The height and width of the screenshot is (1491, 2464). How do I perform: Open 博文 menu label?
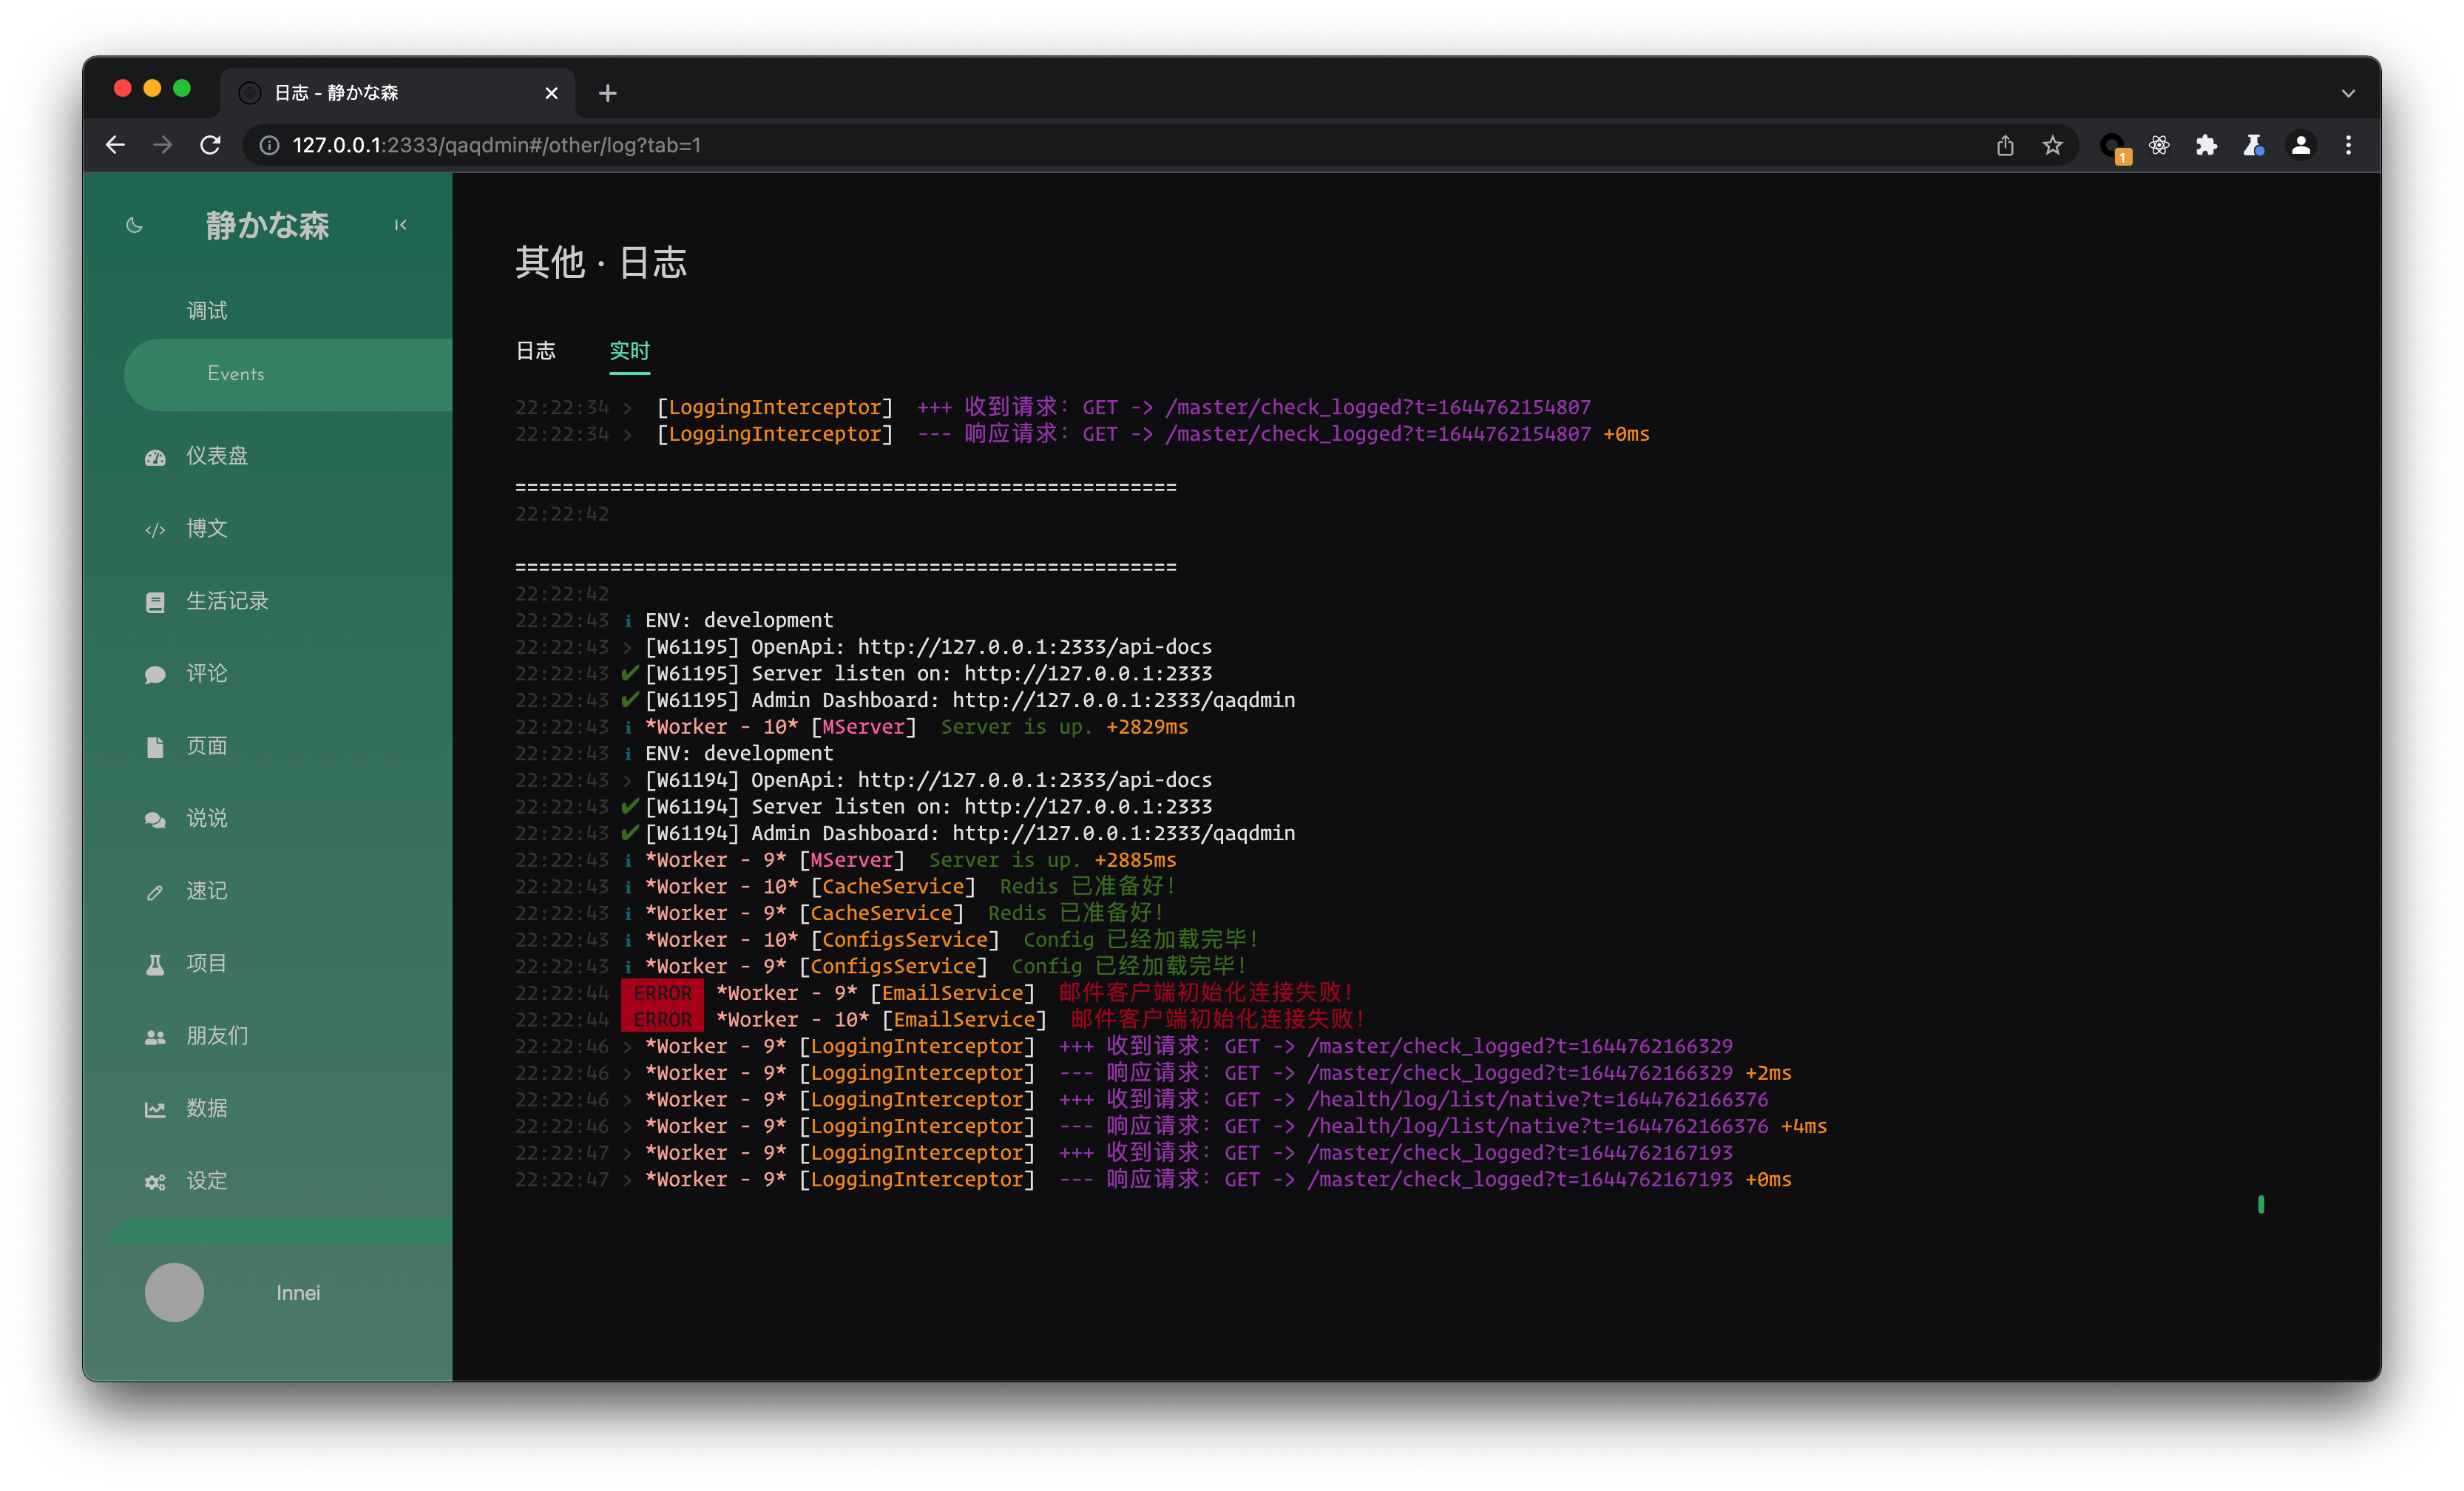tap(207, 528)
